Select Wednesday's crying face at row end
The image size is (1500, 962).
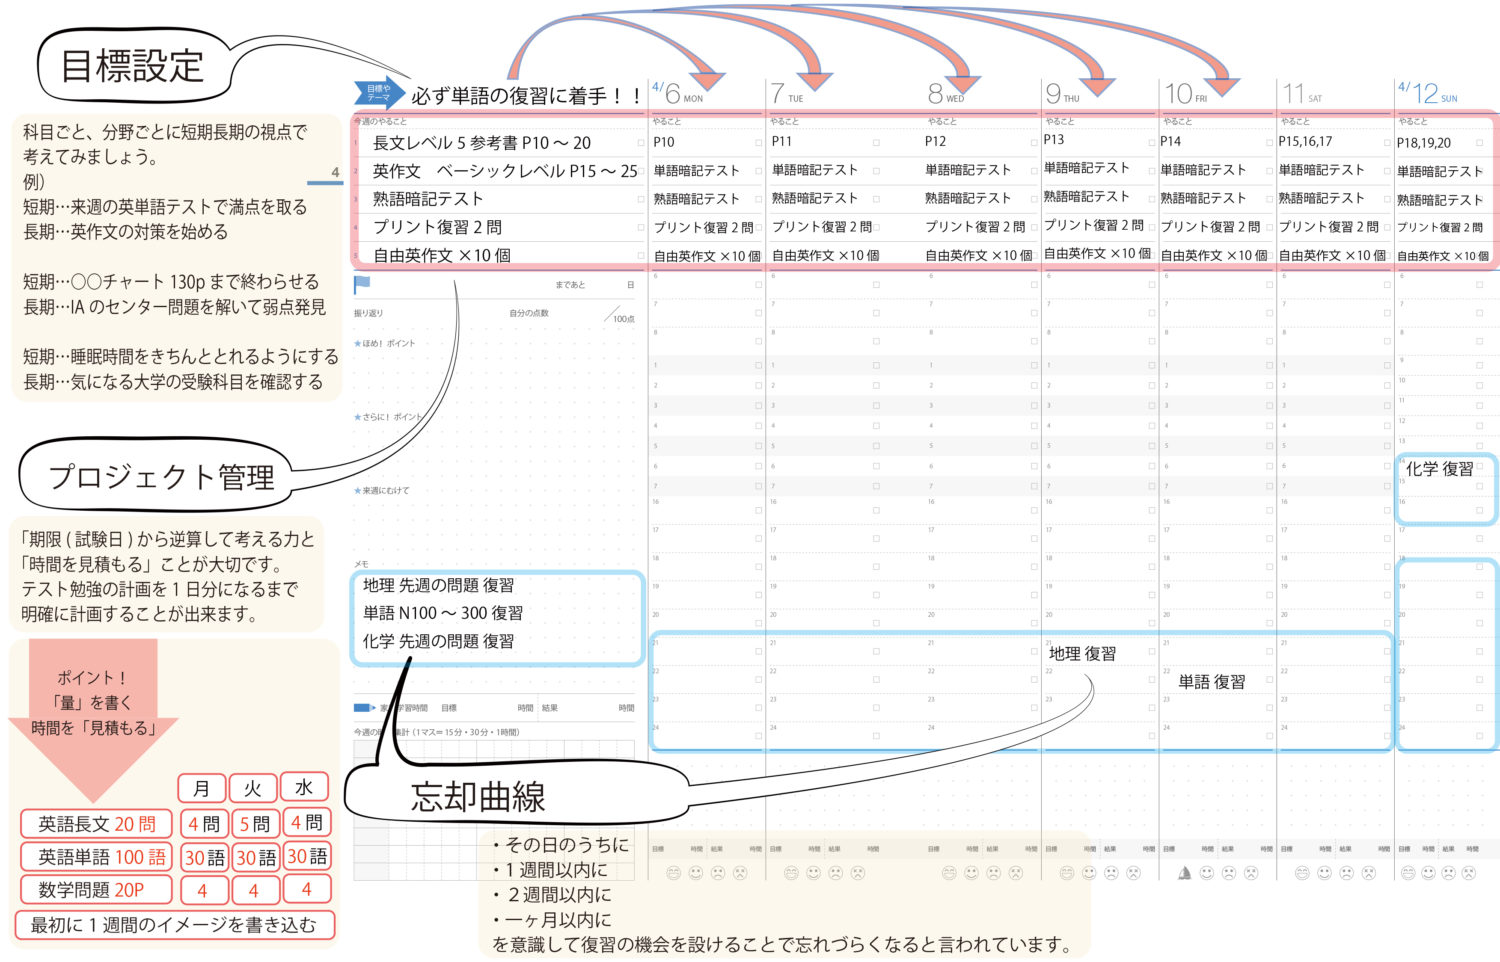(1016, 873)
